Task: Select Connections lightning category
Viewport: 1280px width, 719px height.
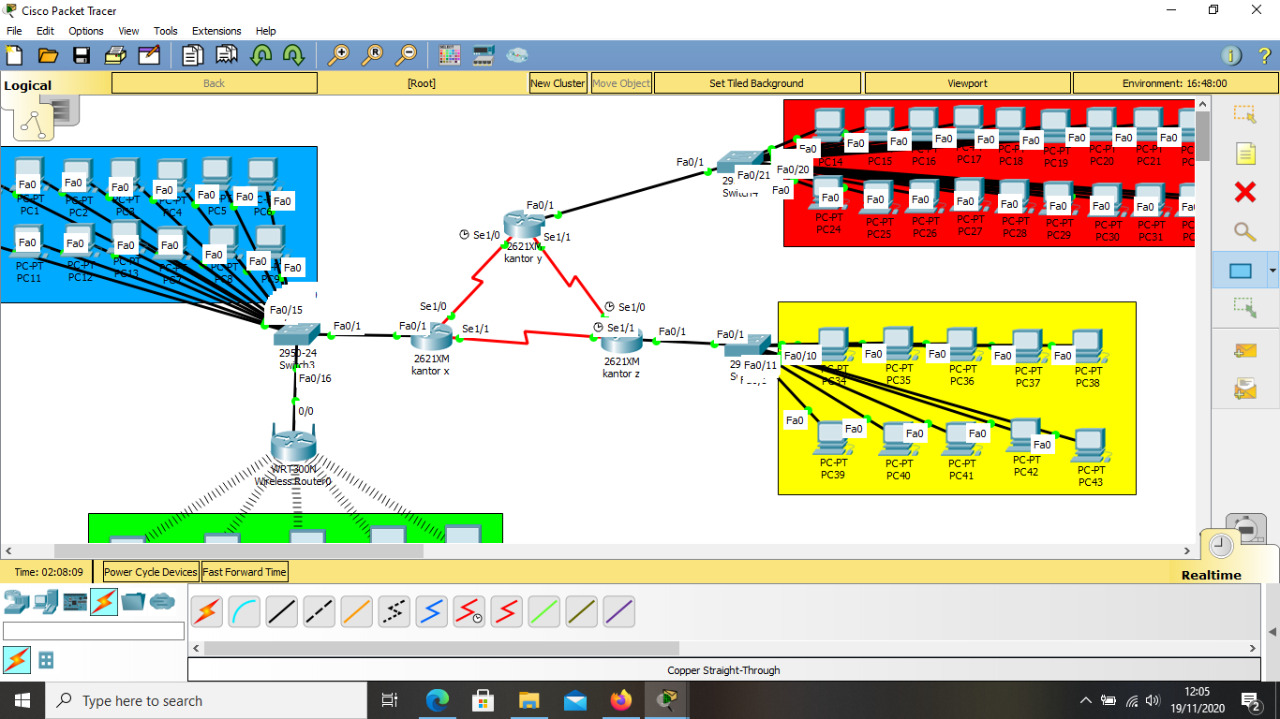Action: [x=104, y=601]
